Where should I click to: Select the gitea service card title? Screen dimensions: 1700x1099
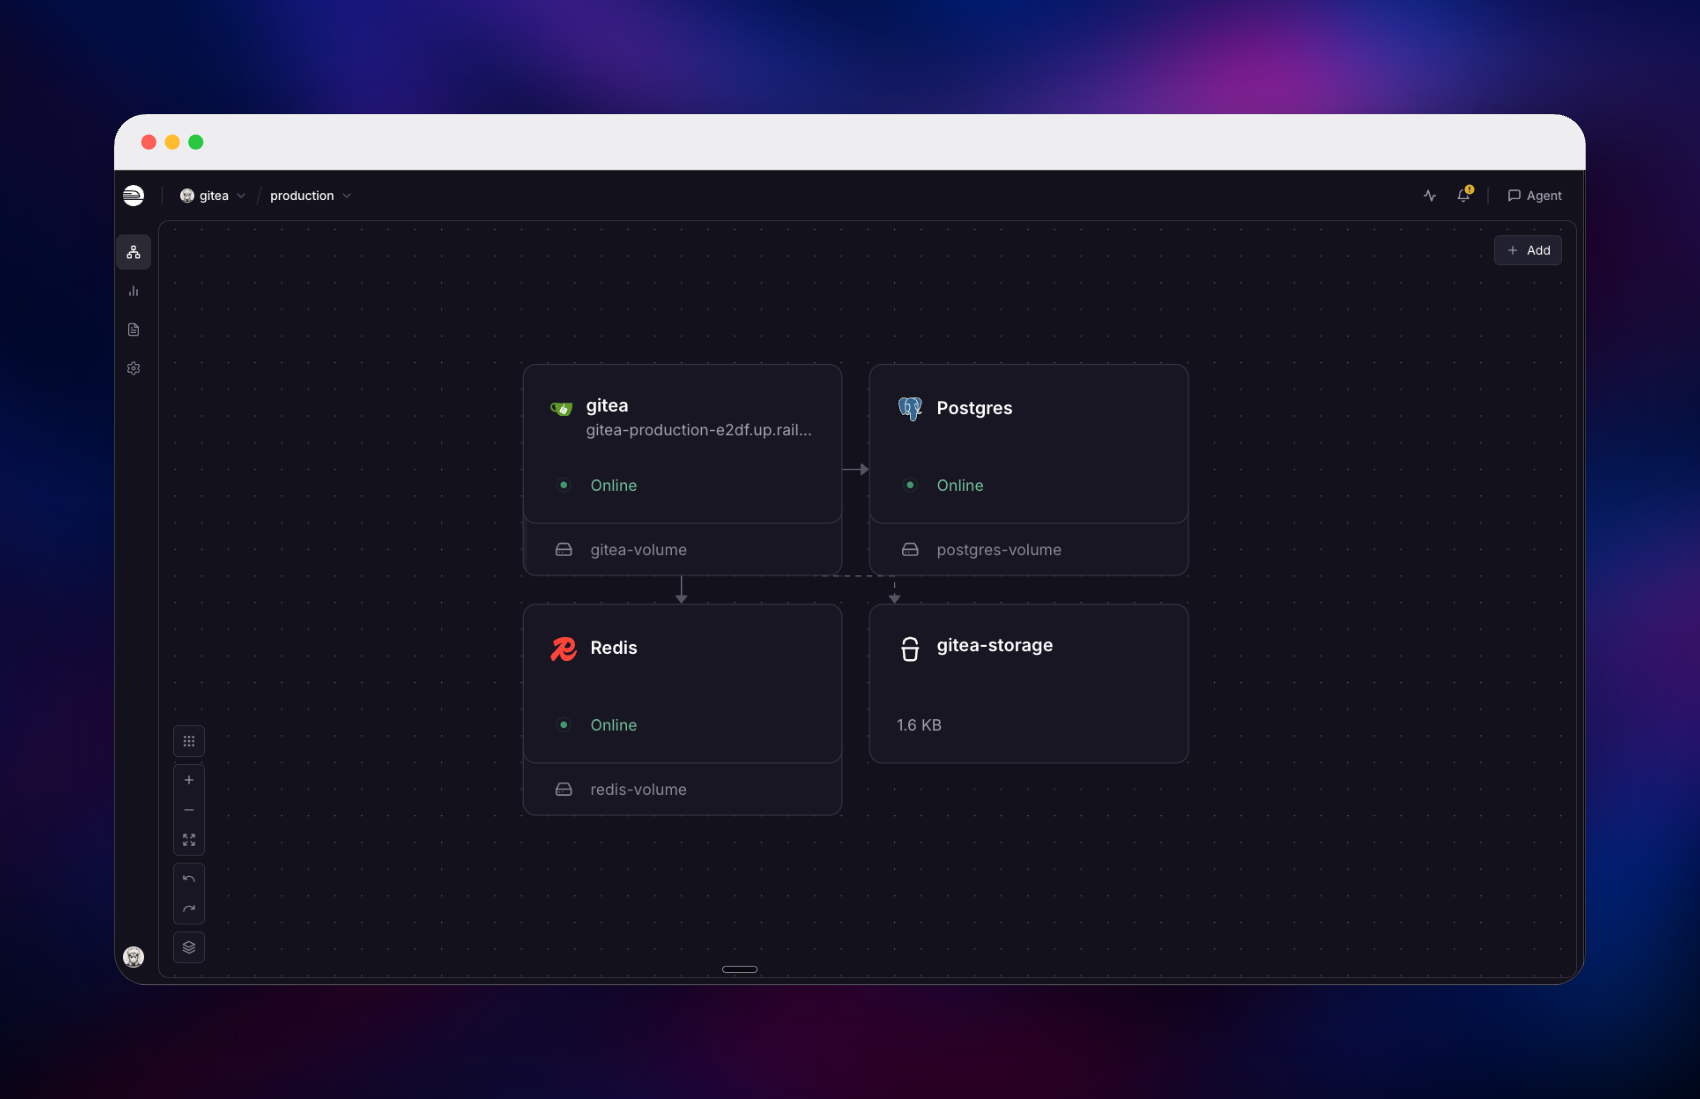coord(607,405)
